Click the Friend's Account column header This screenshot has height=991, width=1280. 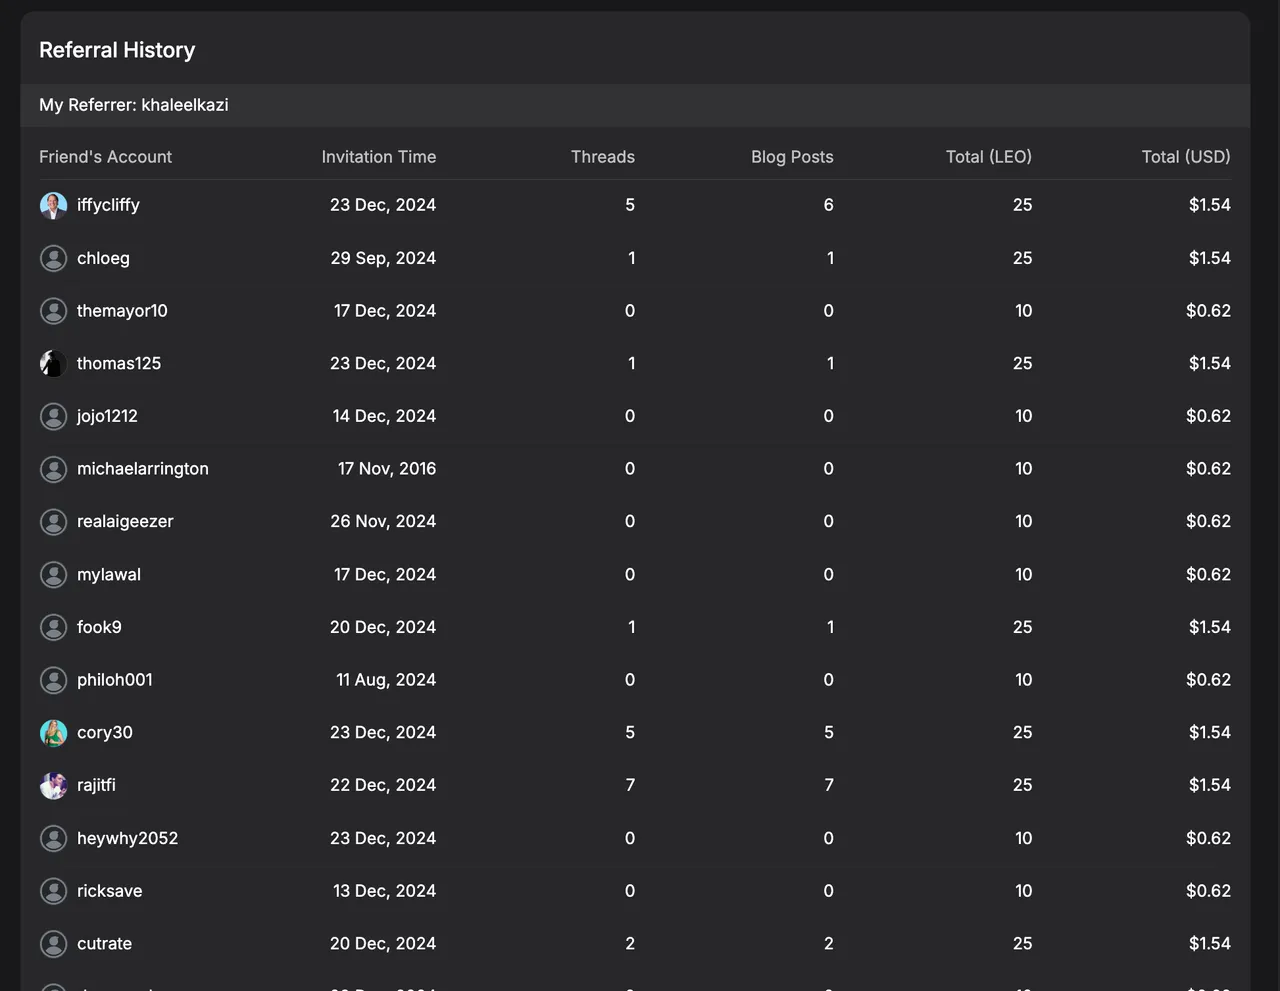[x=105, y=157]
